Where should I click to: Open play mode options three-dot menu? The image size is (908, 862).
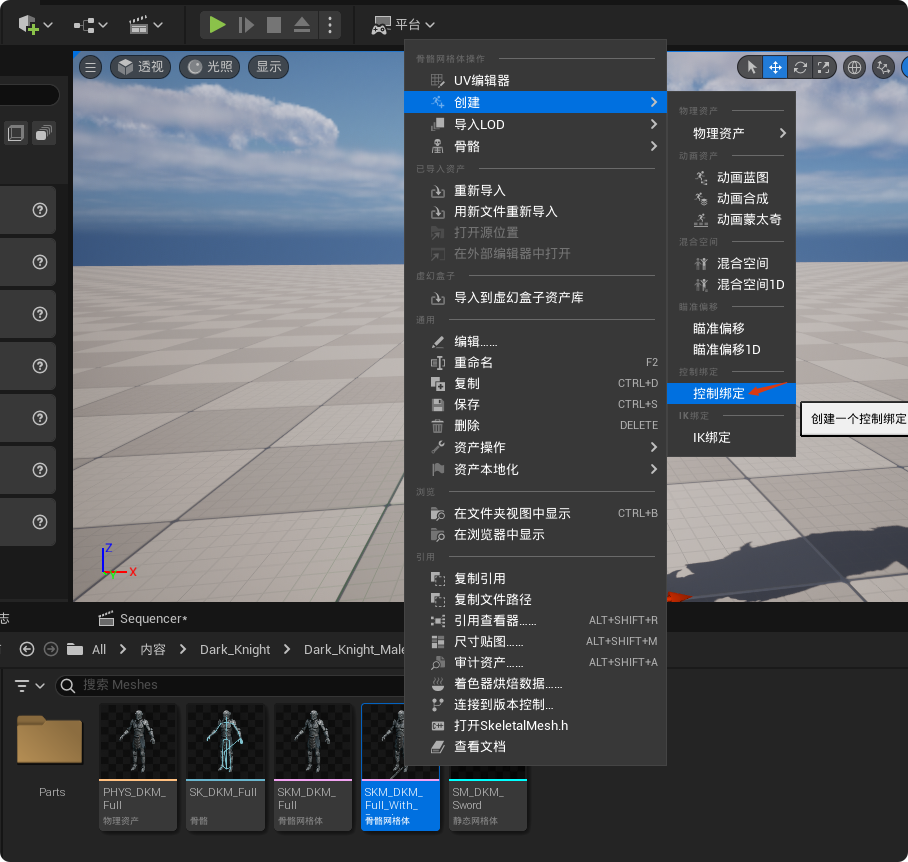click(330, 25)
